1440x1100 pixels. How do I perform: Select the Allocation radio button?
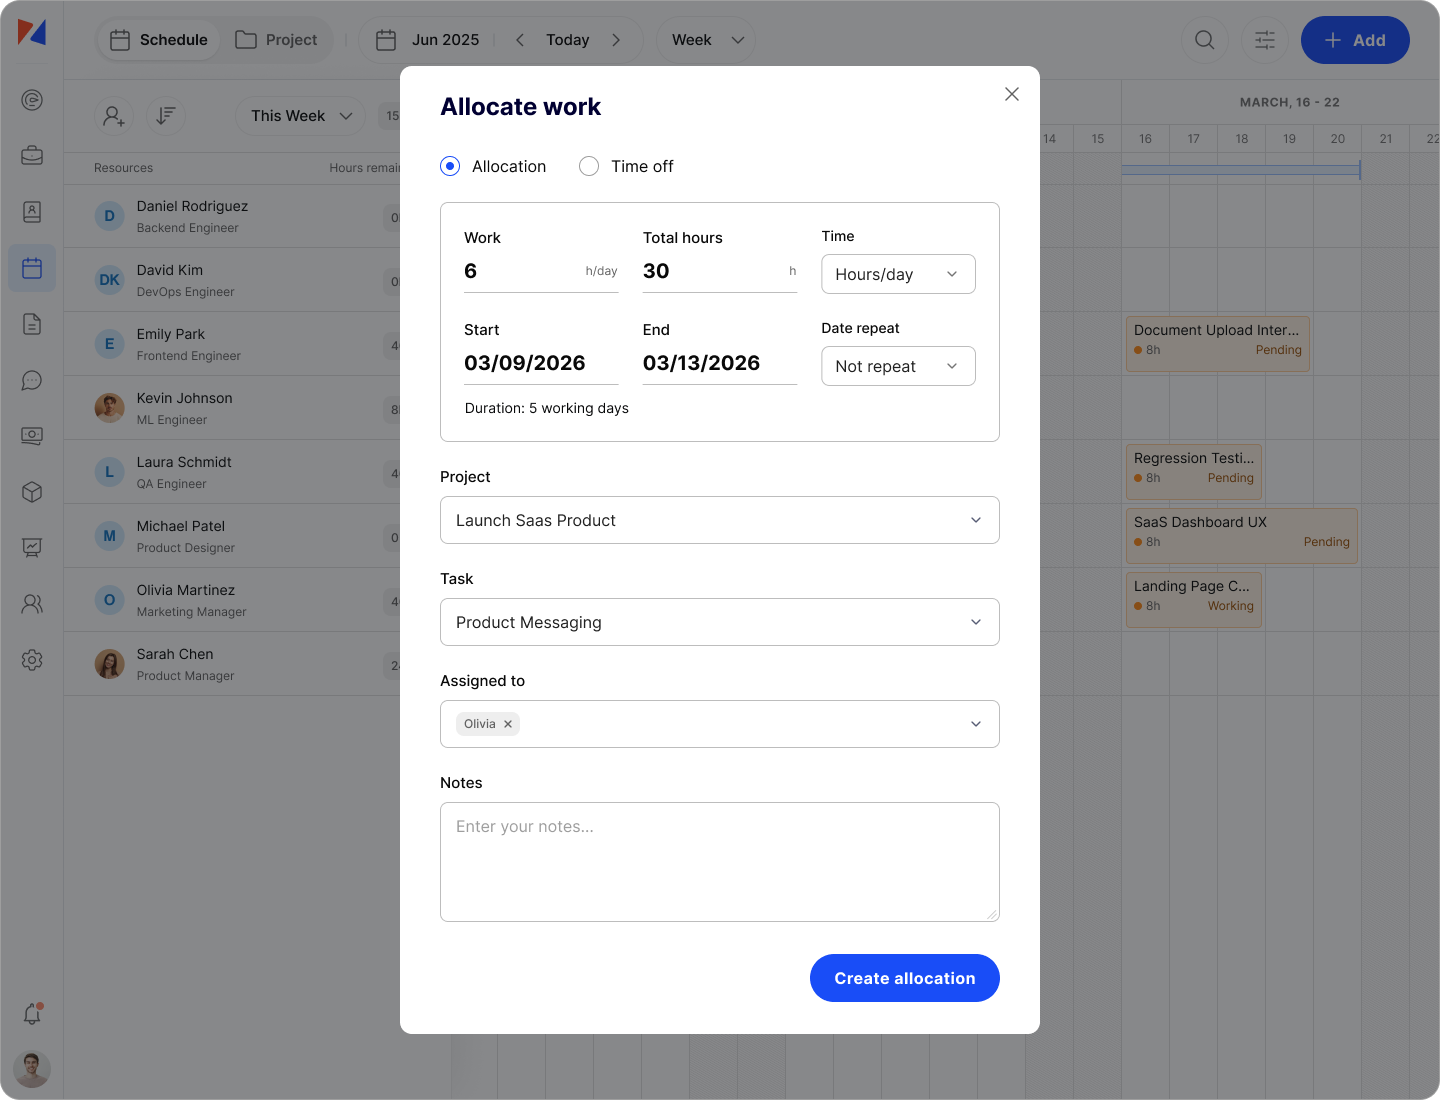click(x=450, y=166)
